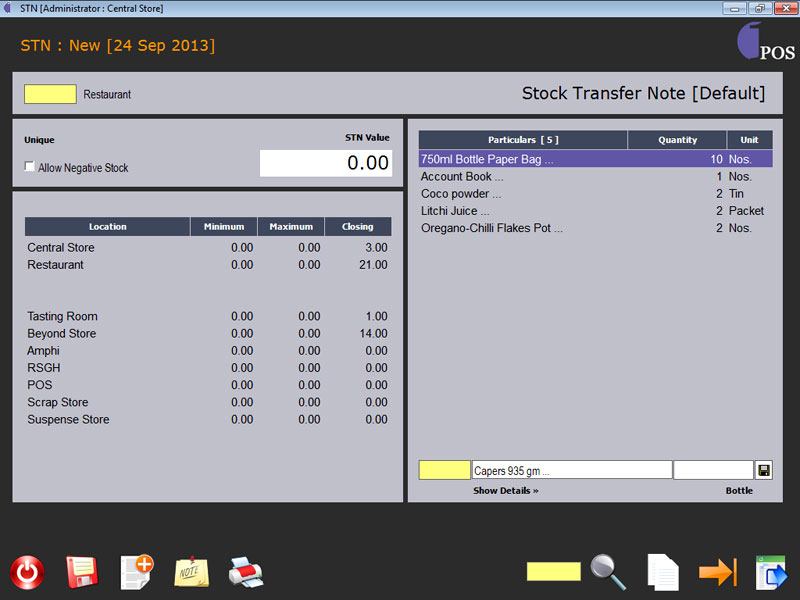Click the copy documents icon
The height and width of the screenshot is (600, 800).
(x=662, y=572)
